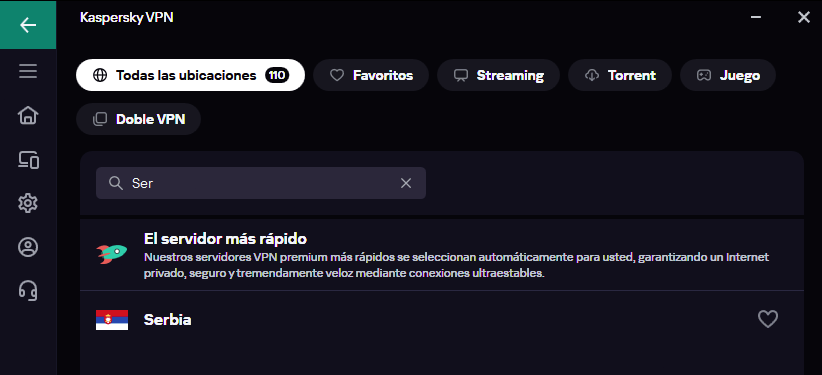The image size is (822, 375).
Task: Select the Serbia server location
Action: click(x=442, y=319)
